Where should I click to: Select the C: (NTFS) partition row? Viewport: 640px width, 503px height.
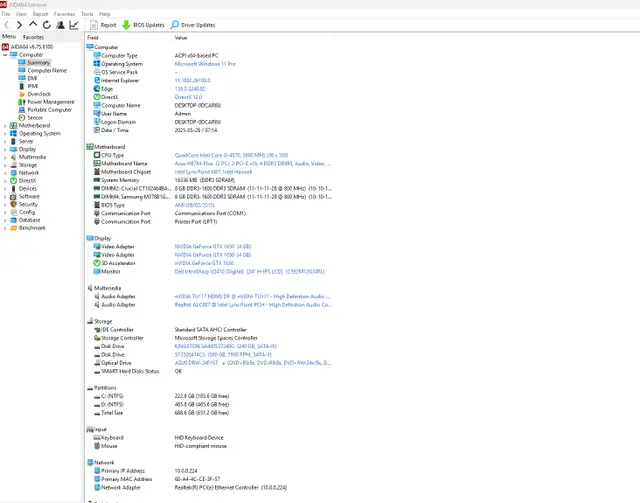click(210, 396)
